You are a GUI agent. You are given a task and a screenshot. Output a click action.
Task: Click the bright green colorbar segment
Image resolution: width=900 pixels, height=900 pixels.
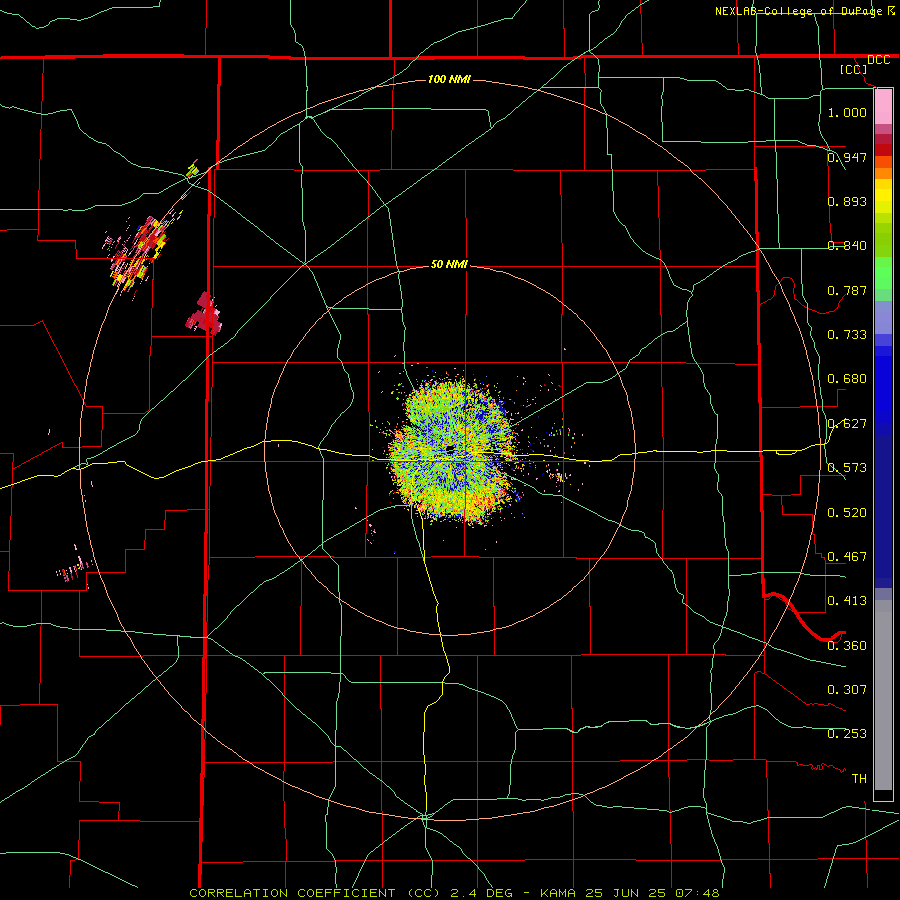[883, 273]
